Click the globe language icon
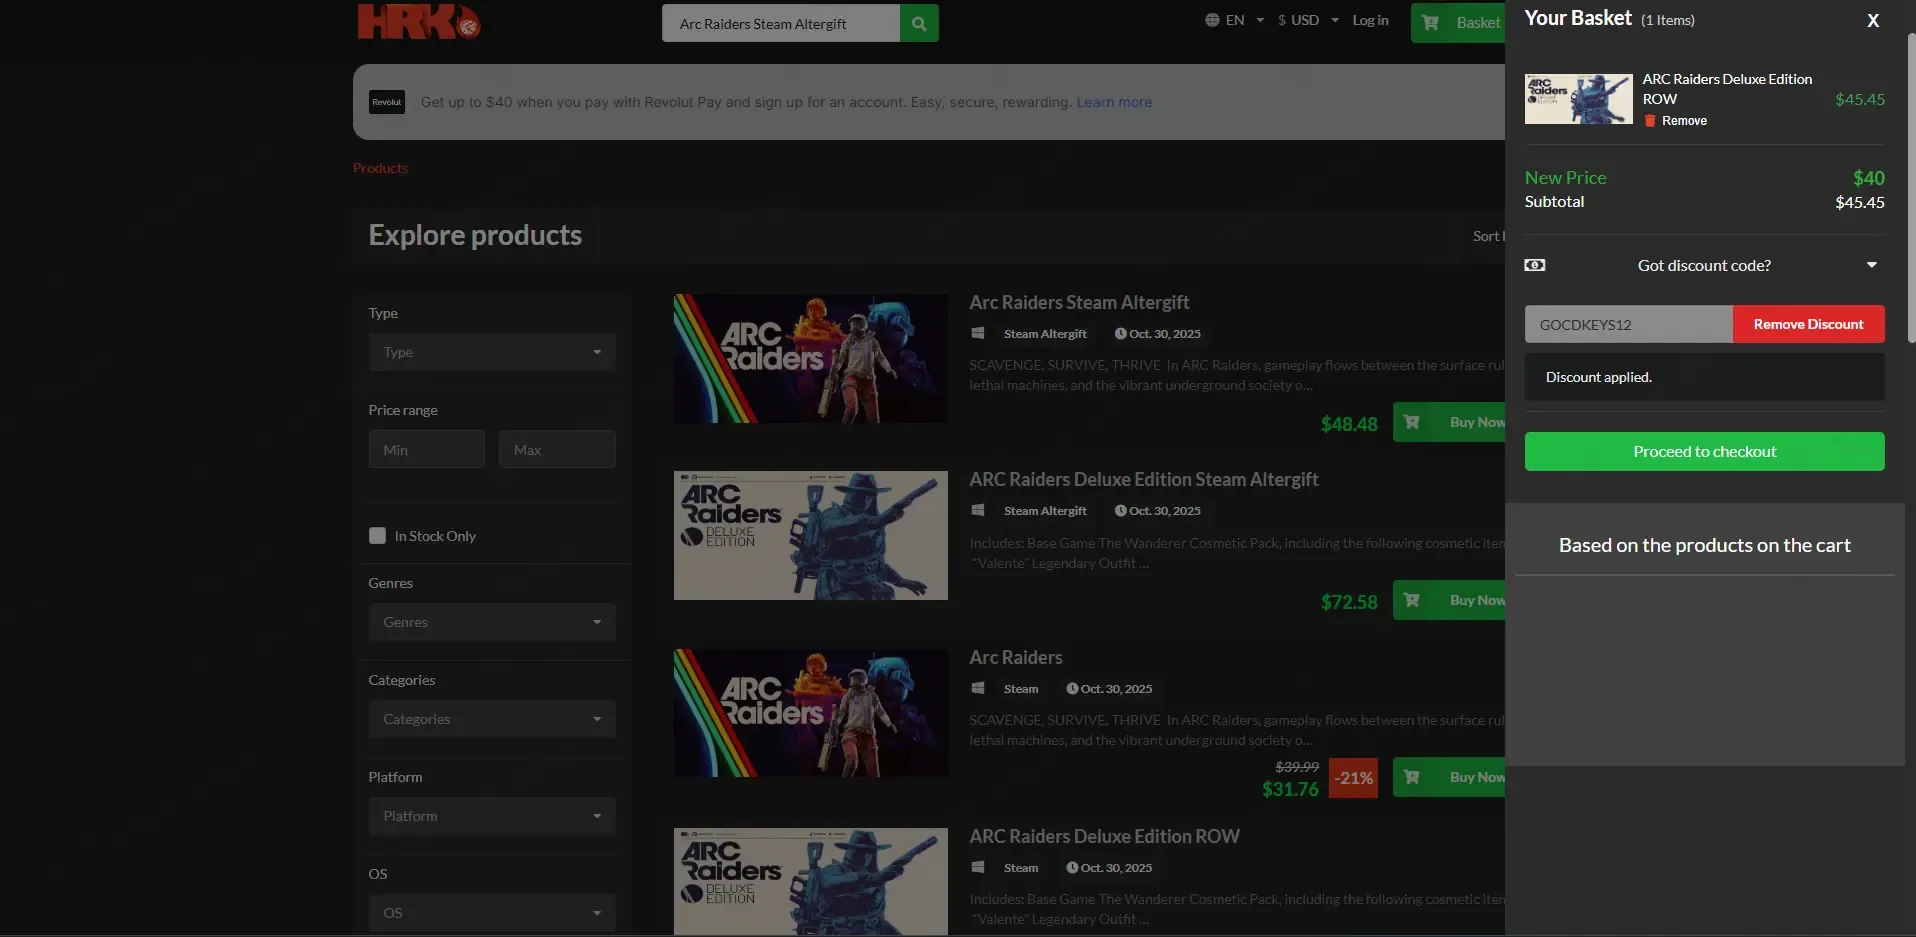 coord(1212,20)
